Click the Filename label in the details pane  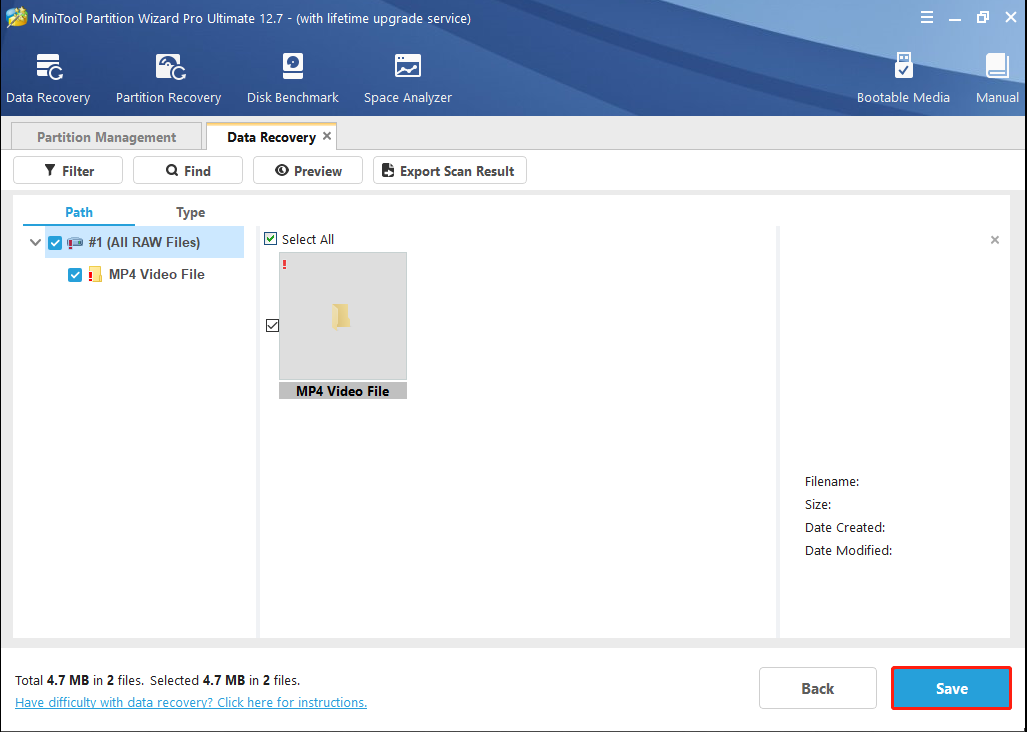click(x=832, y=481)
